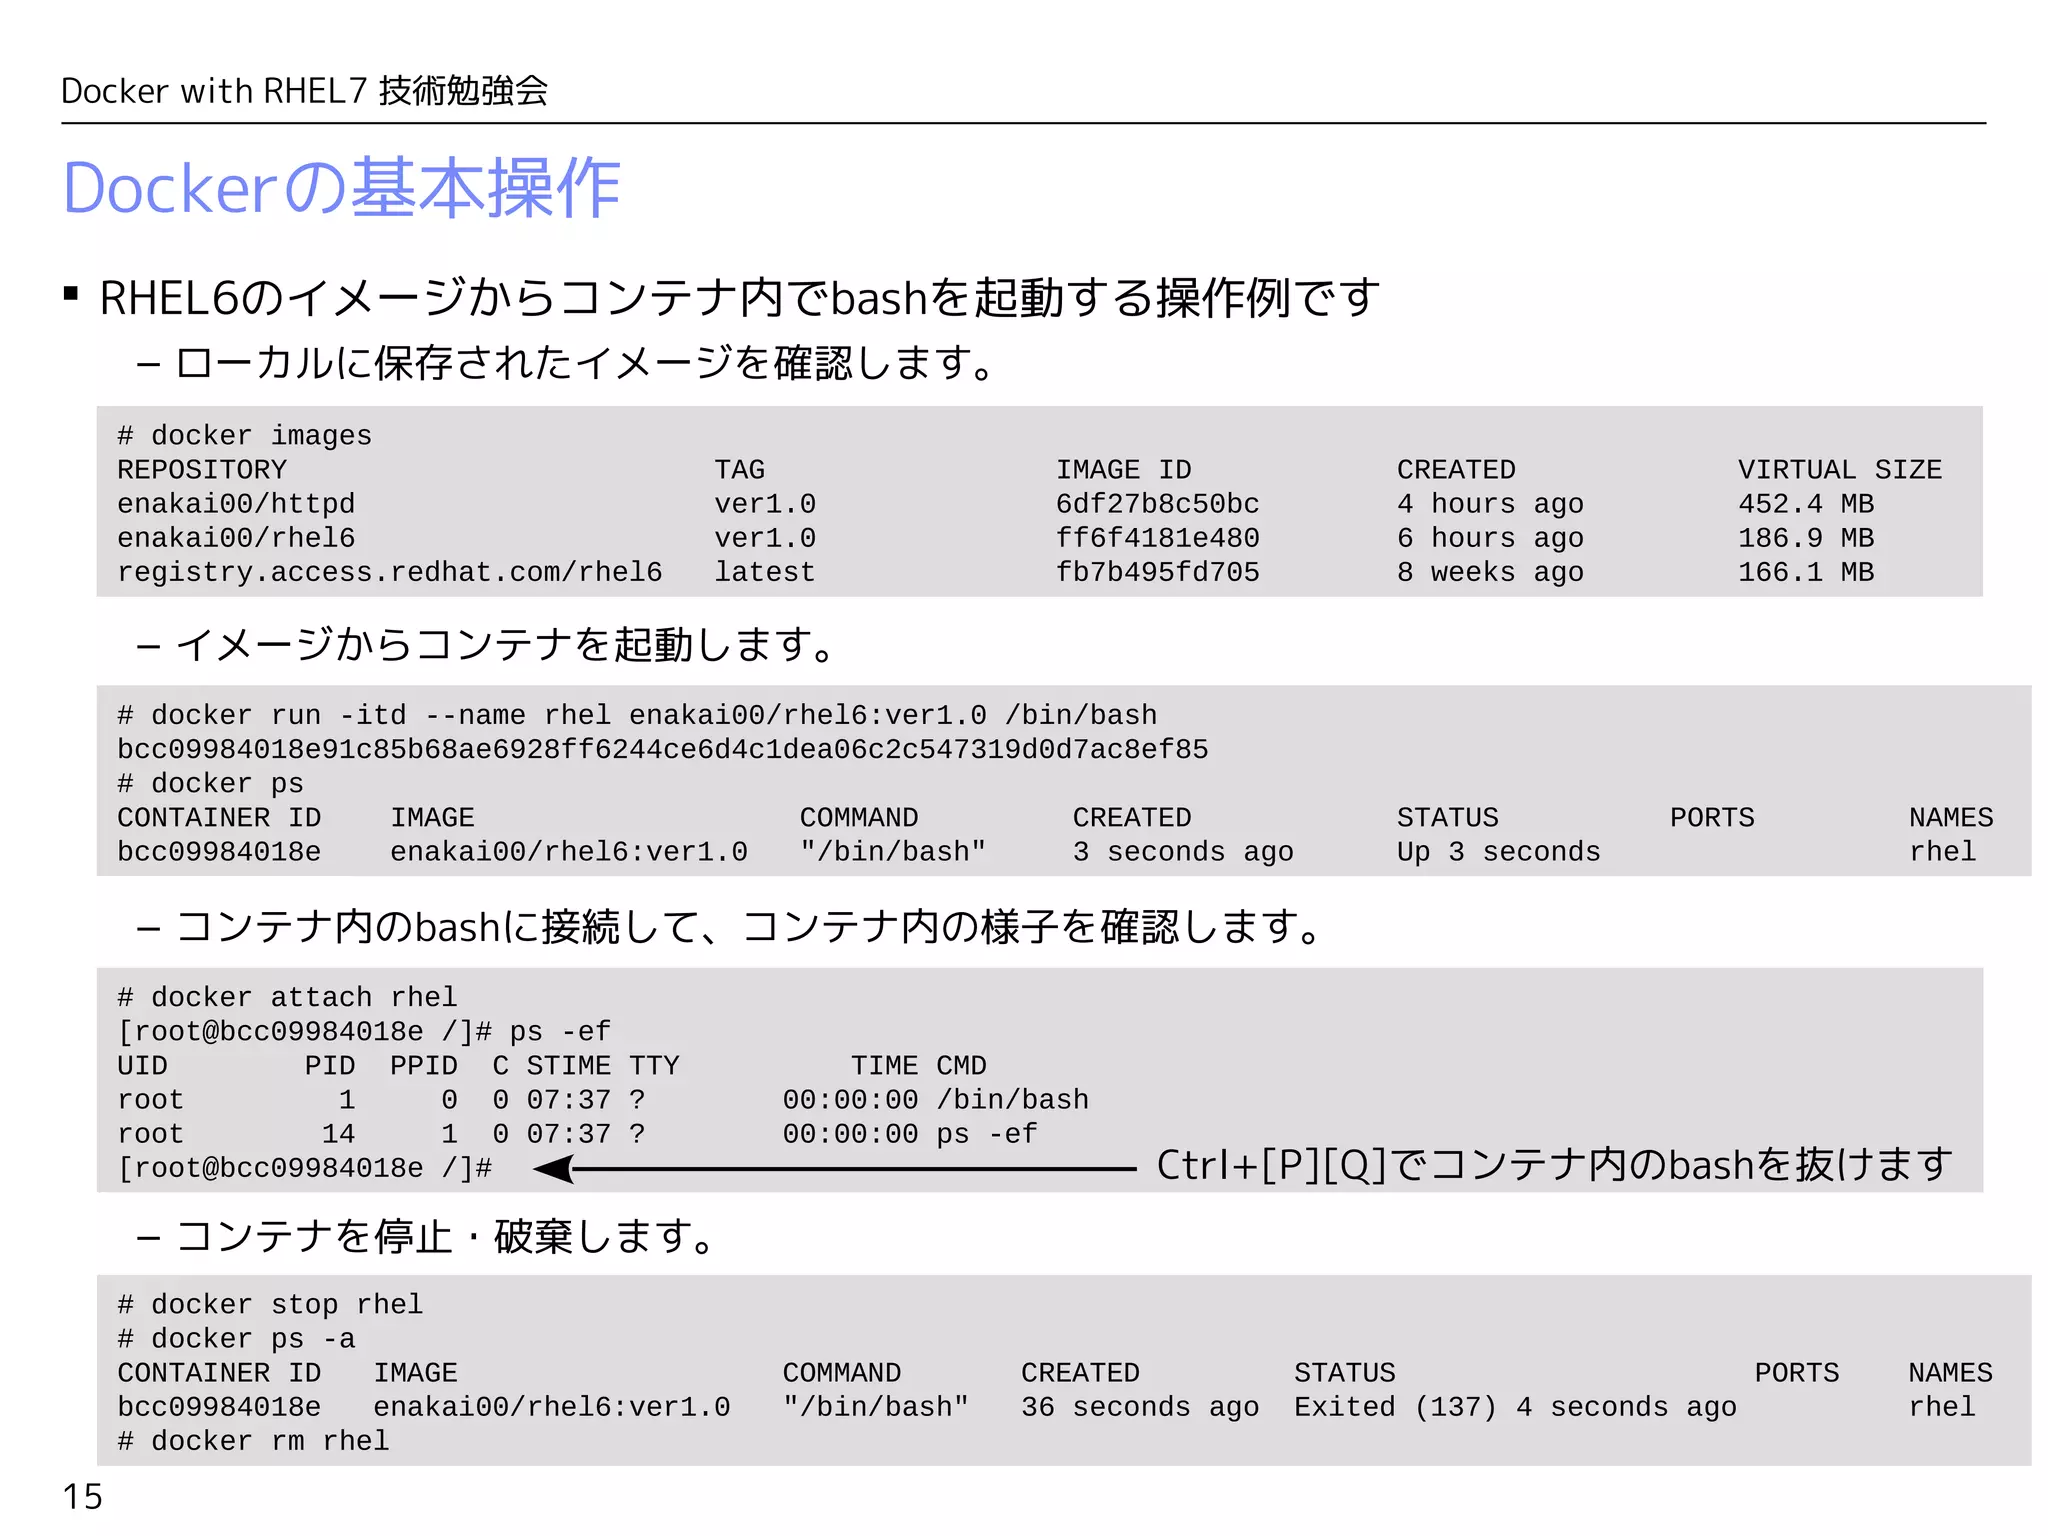Click the annotation 'Ctrl+[P][Q]でコンテナ内のbashを抜けます'
The image size is (2048, 1536).
click(x=1554, y=1165)
